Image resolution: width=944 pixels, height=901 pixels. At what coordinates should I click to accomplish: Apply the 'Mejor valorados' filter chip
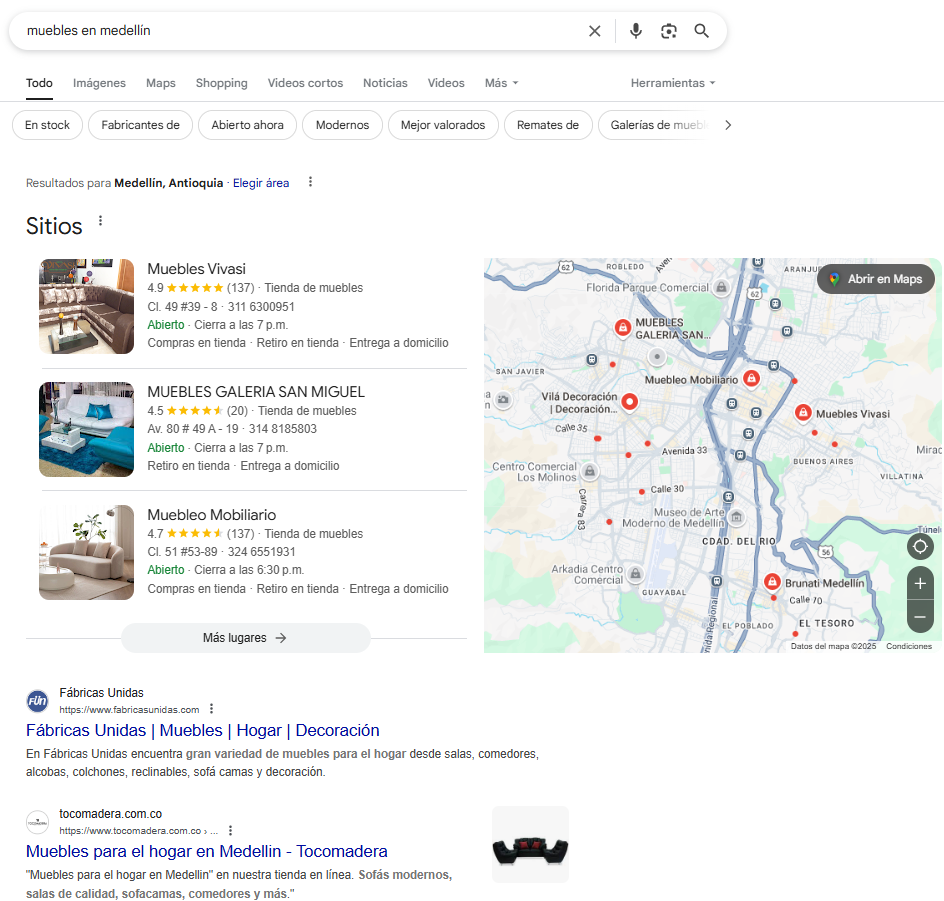point(442,125)
